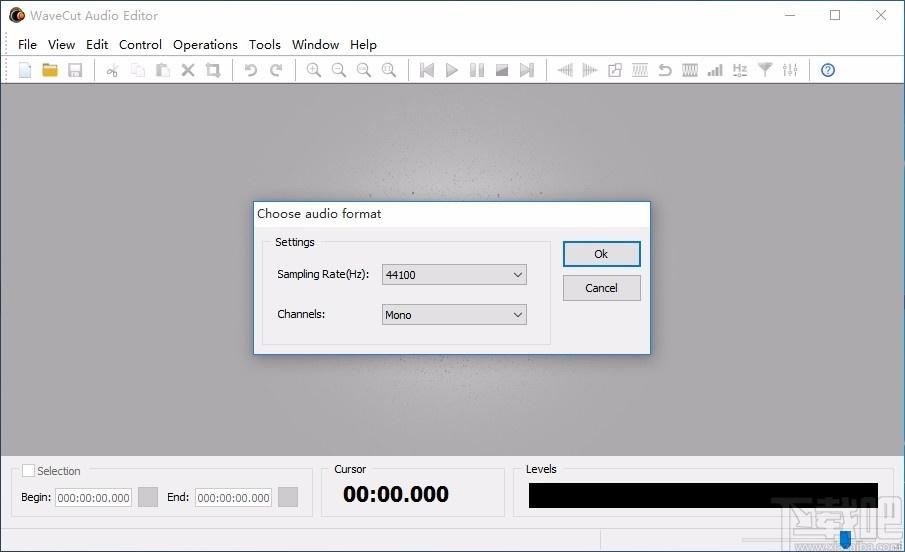Click the New file icon

pos(25,70)
